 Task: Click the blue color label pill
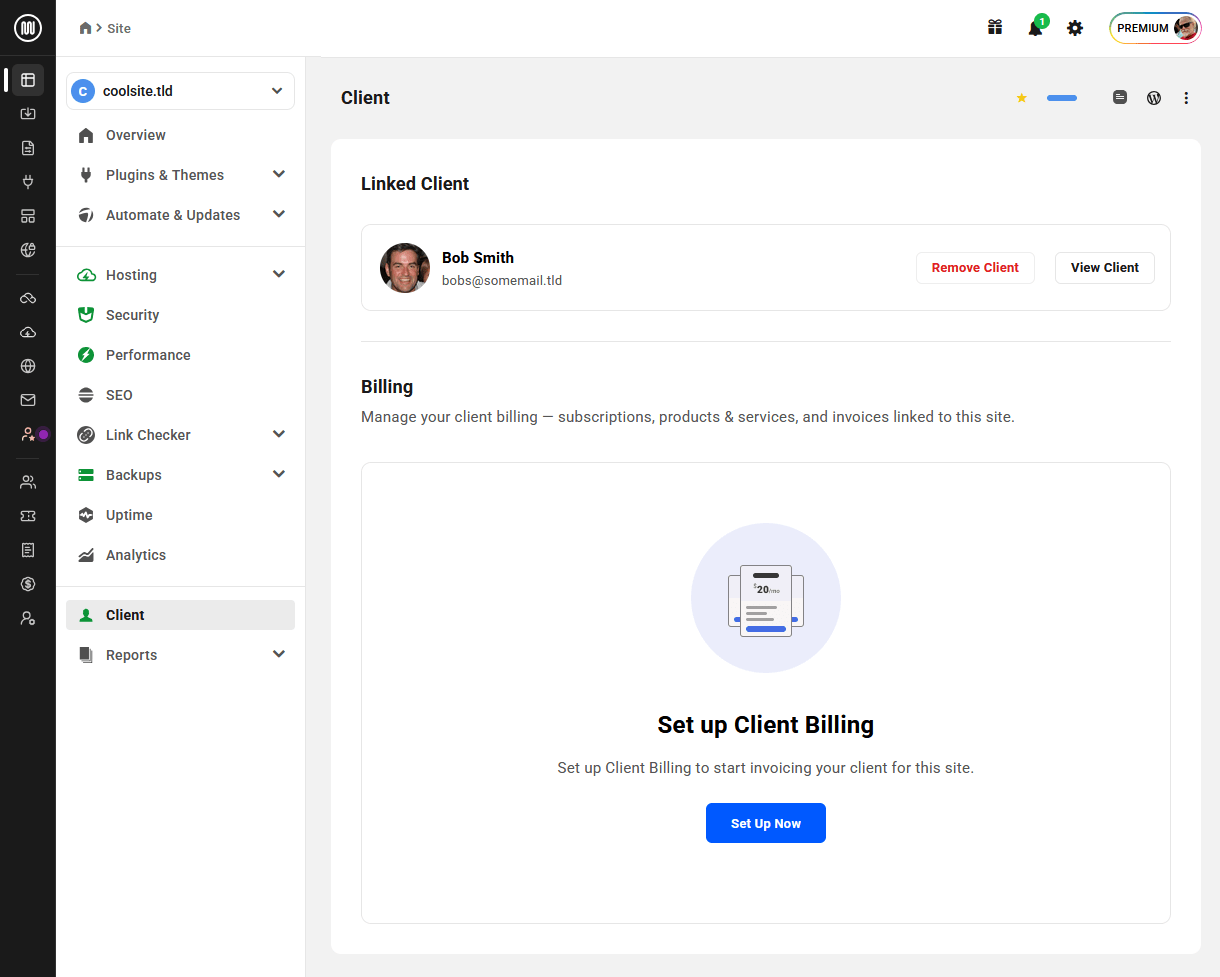click(x=1062, y=98)
